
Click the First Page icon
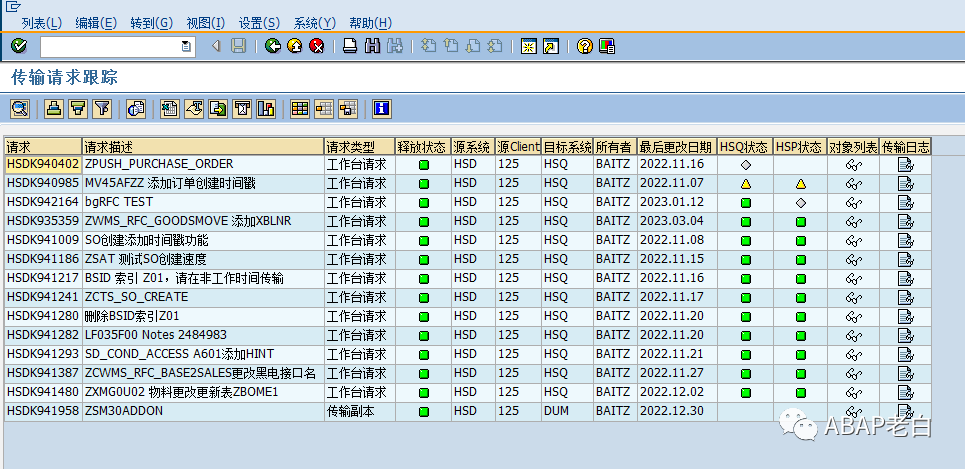(428, 46)
